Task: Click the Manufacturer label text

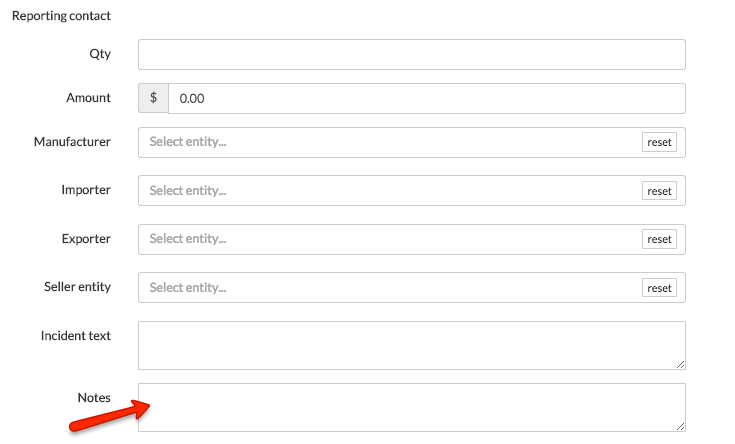Action: pyautogui.click(x=72, y=141)
